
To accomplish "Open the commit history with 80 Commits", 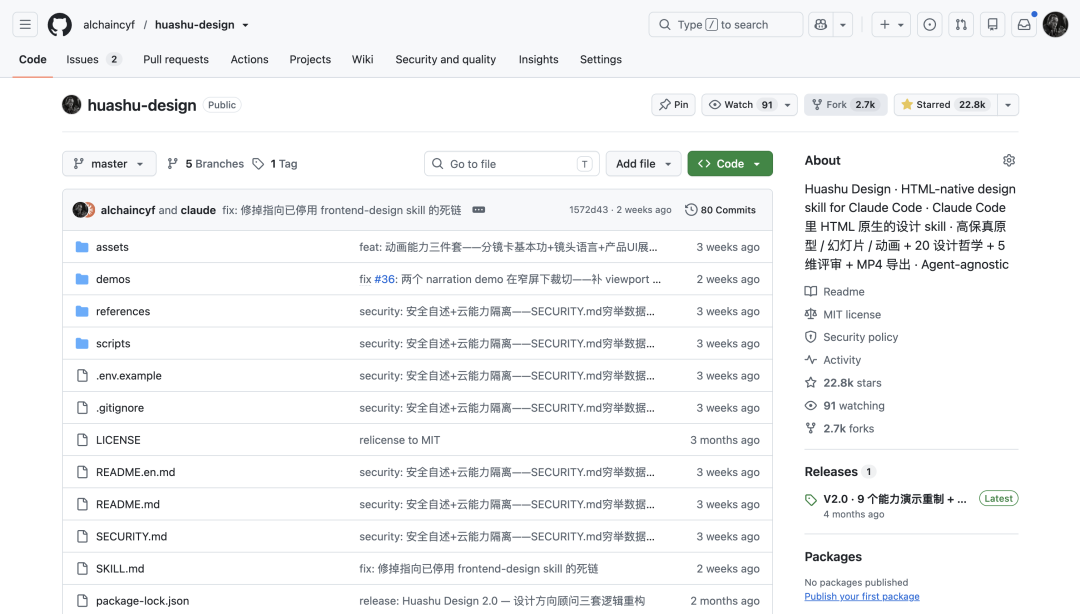I will tap(720, 209).
